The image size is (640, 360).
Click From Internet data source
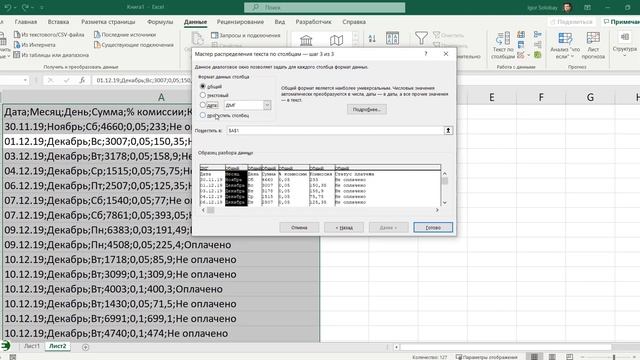pyautogui.click(x=35, y=45)
